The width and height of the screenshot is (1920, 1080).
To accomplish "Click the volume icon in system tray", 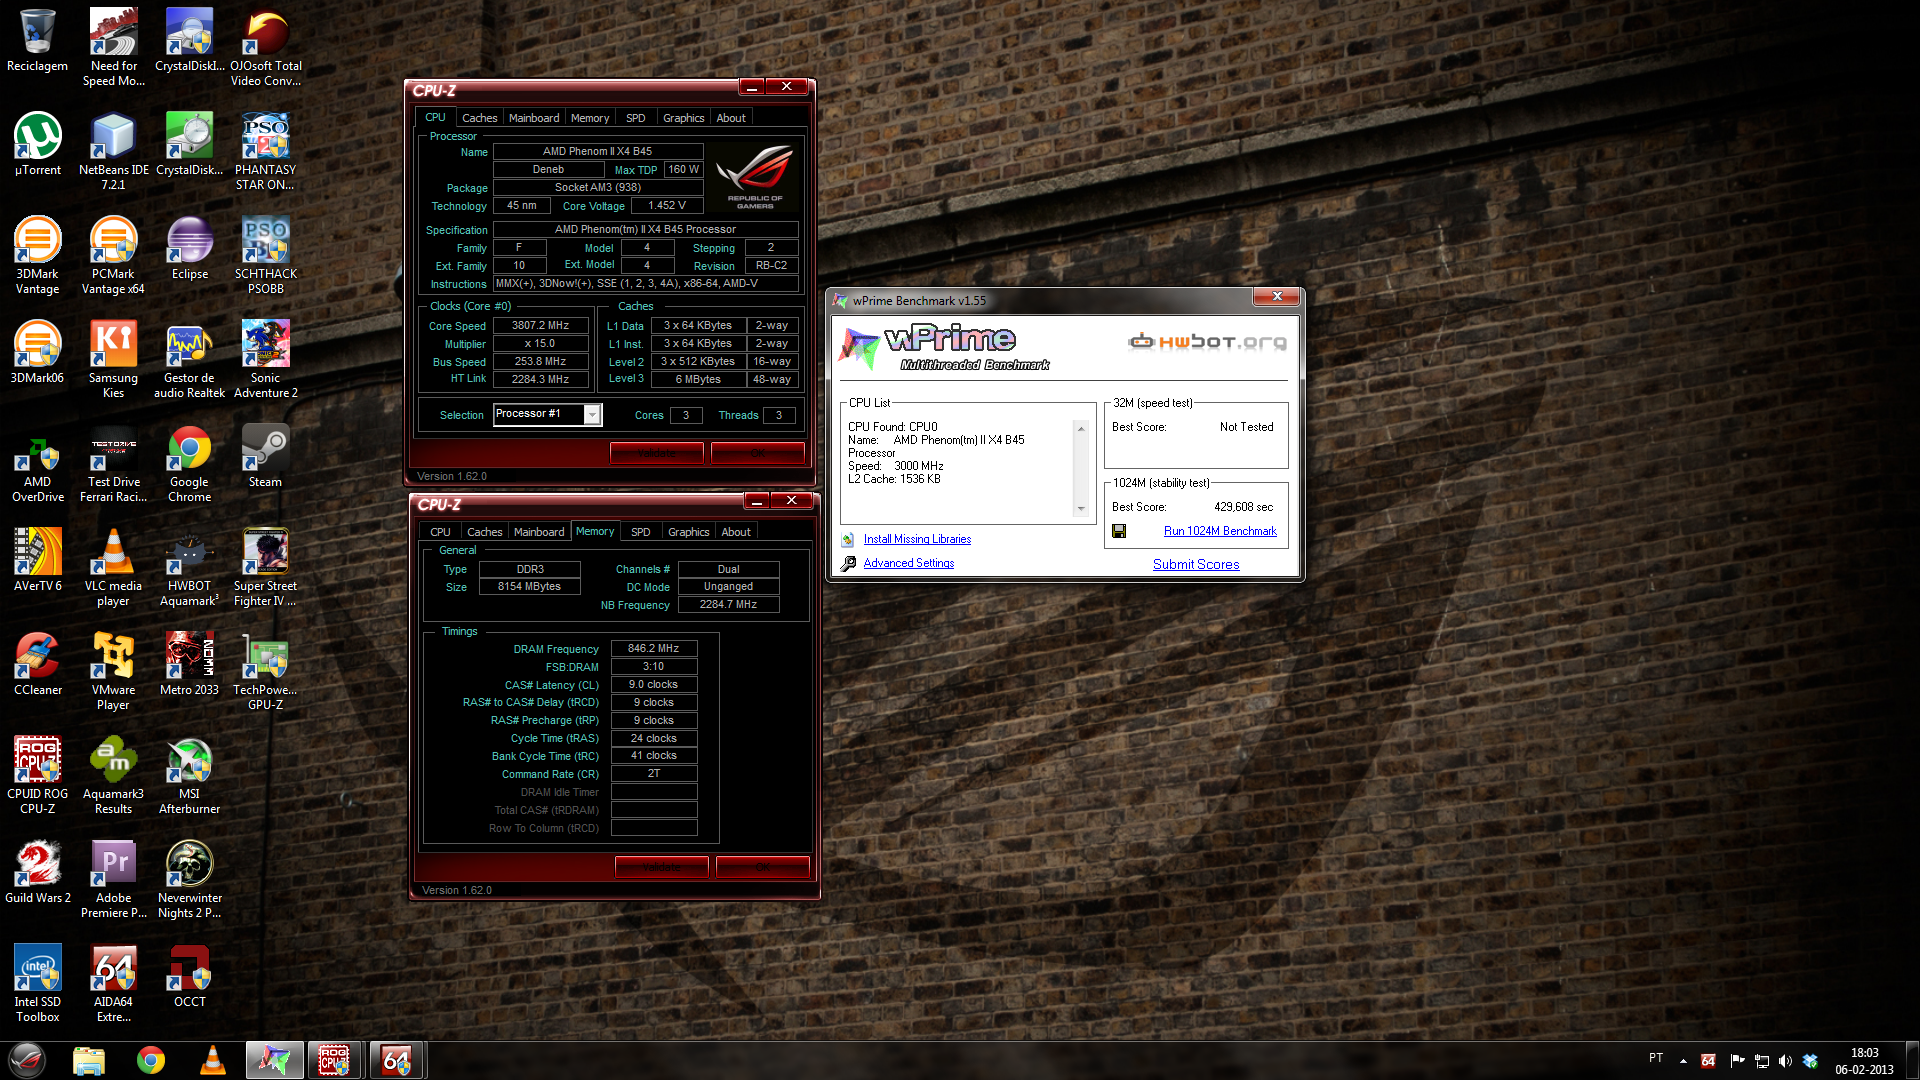I will [1785, 1061].
